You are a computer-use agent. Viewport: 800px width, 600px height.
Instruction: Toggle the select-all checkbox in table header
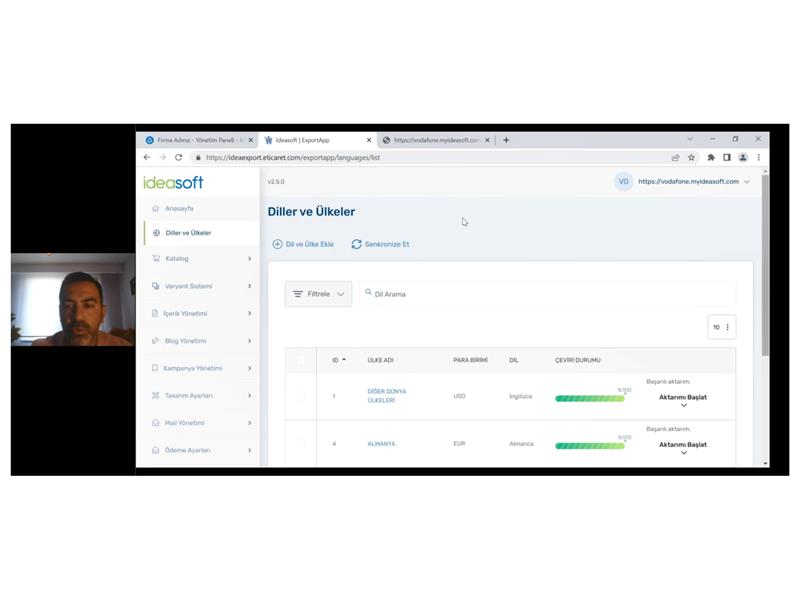click(300, 360)
